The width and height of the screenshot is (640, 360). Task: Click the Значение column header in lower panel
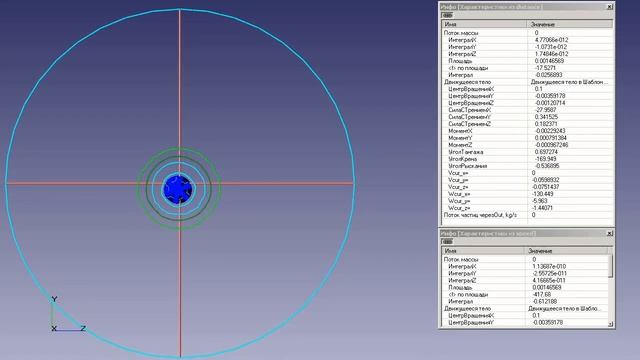pos(567,251)
